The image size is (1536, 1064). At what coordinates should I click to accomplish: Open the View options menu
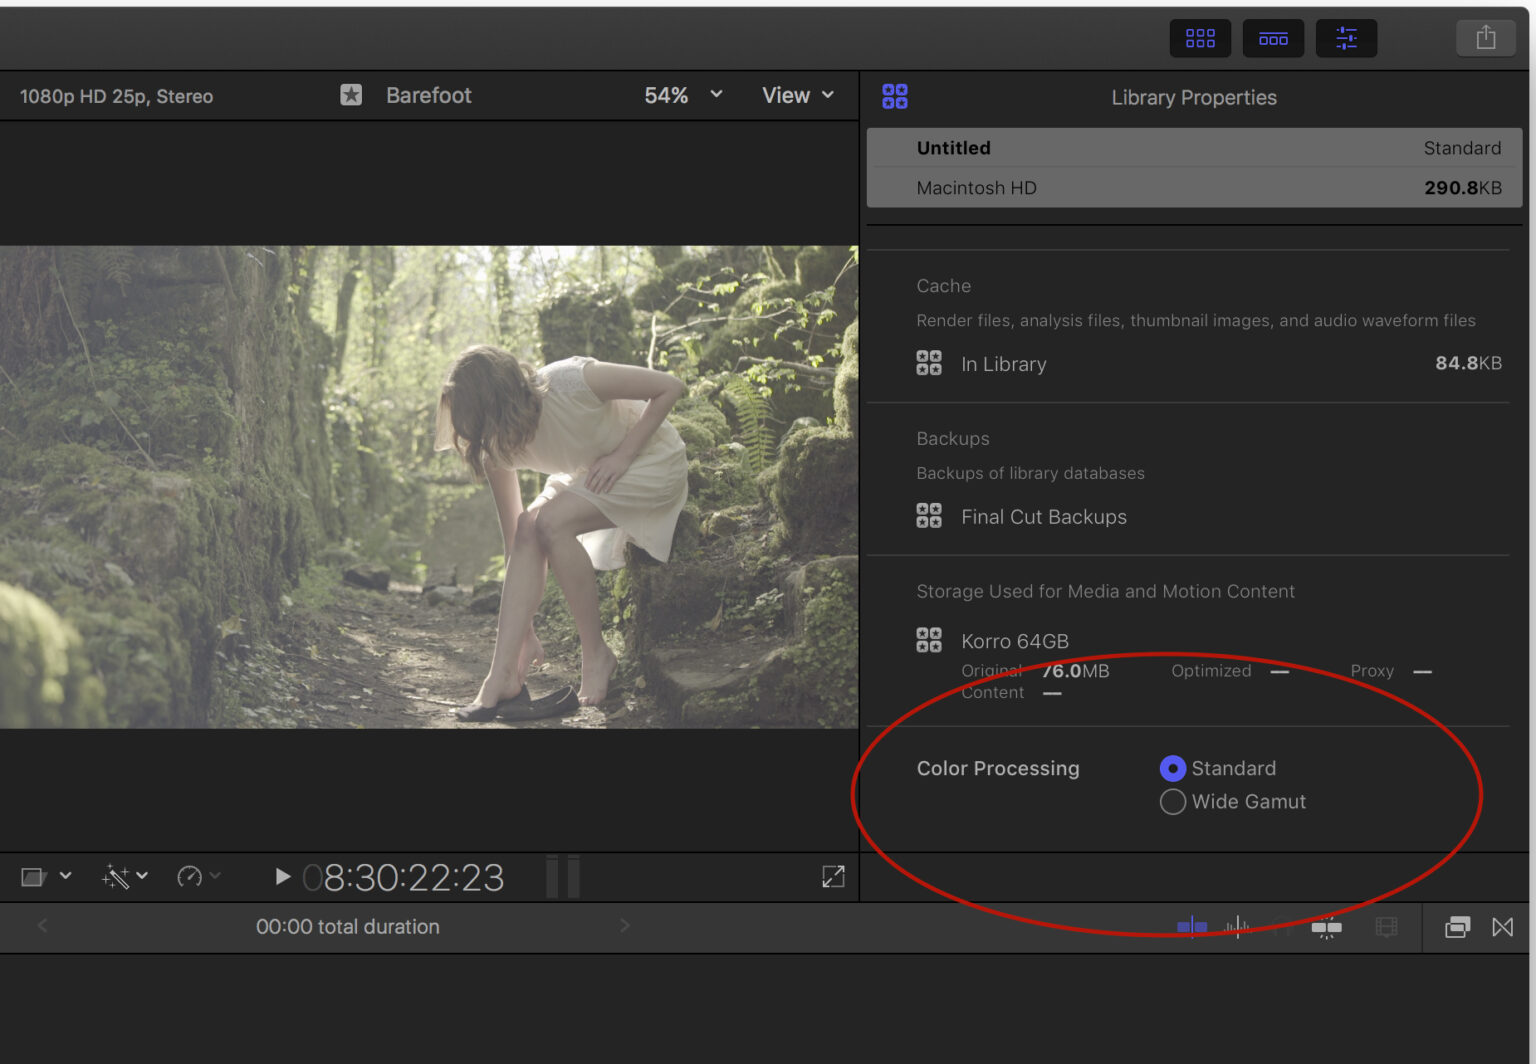(798, 95)
